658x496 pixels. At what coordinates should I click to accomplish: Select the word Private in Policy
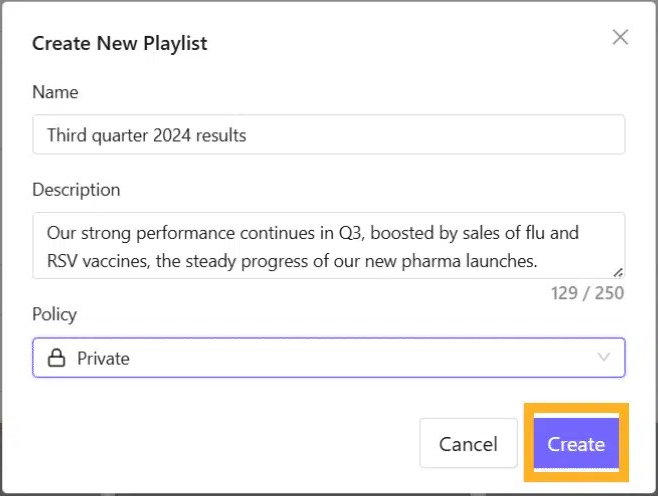tap(103, 358)
